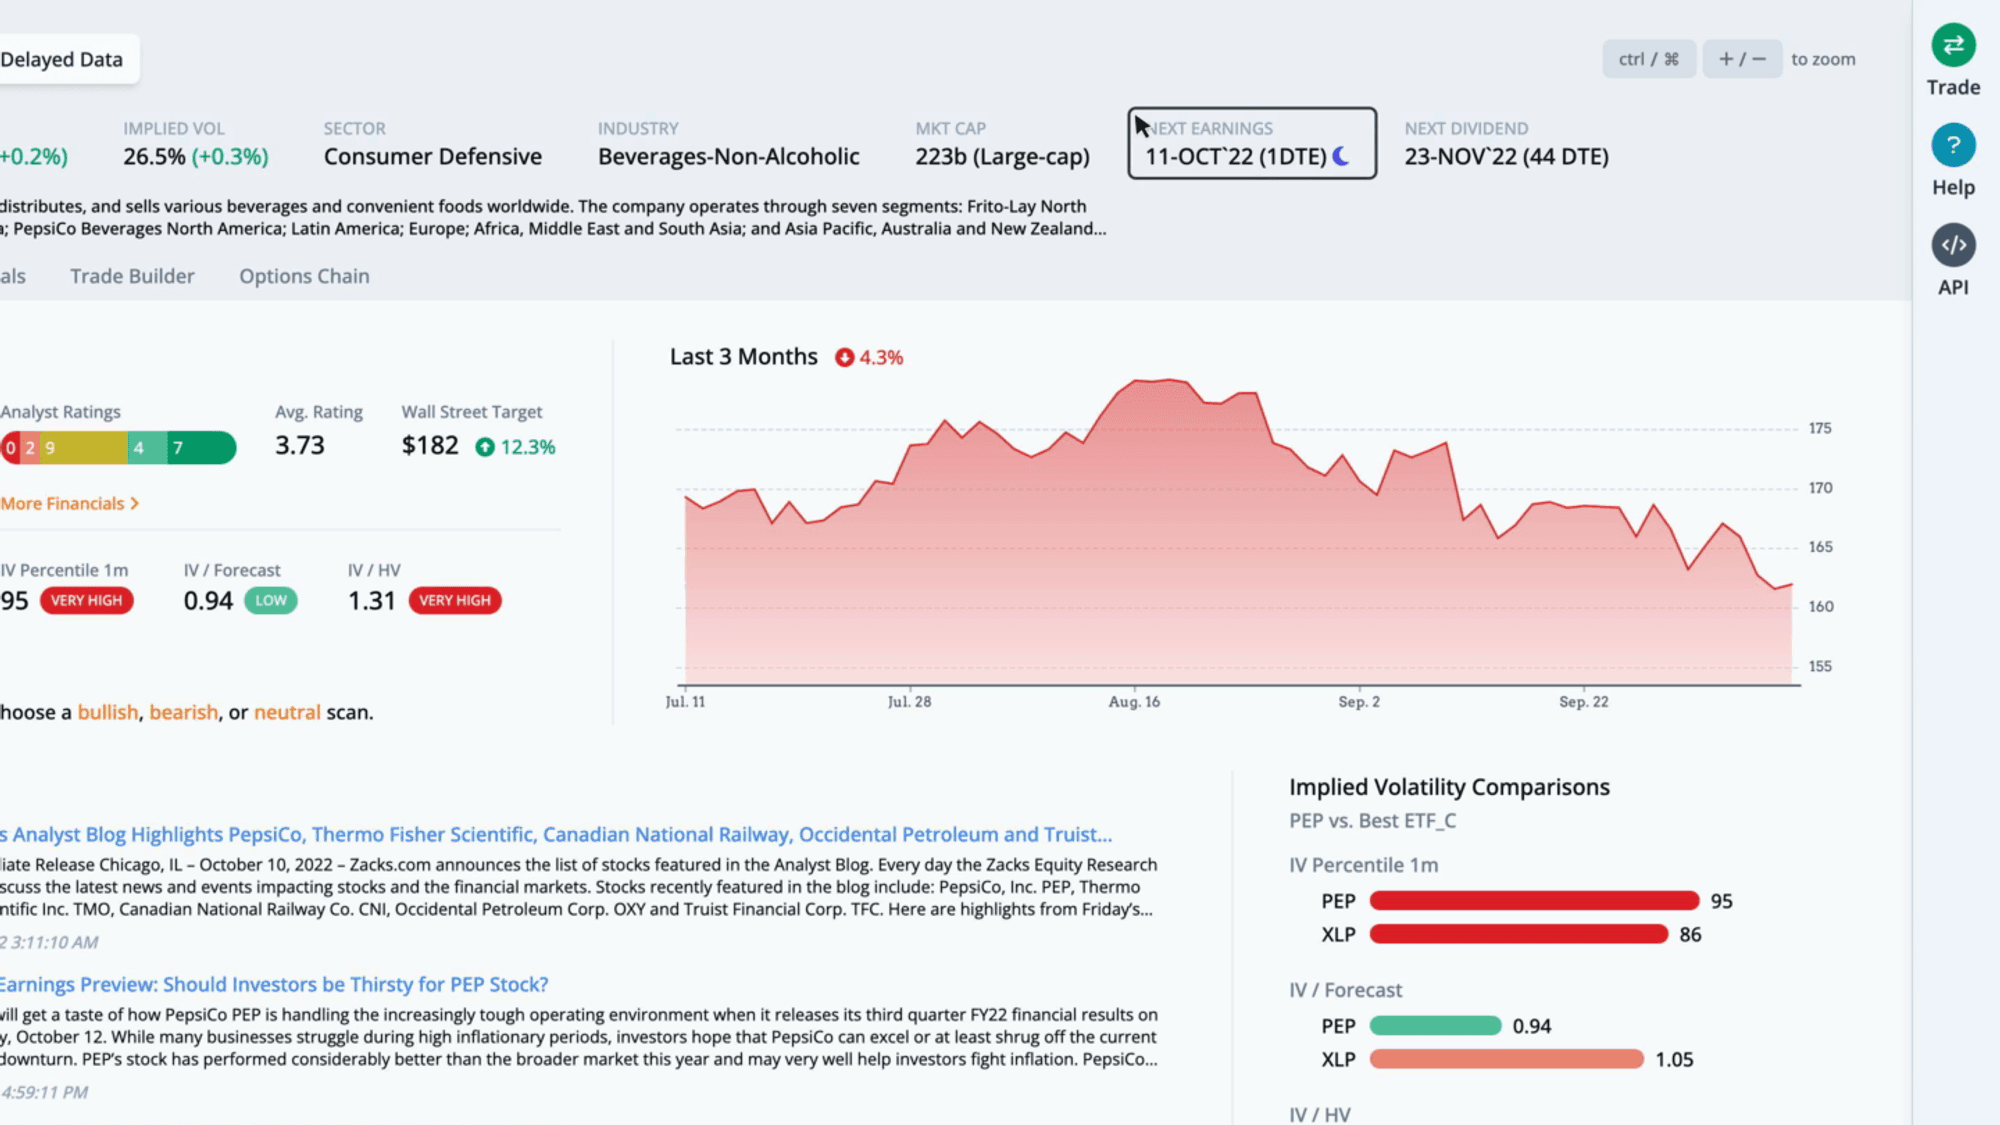Viewport: 2000px width, 1125px height.
Task: Click the ctrl / ⌘ key badge
Action: pyautogui.click(x=1649, y=59)
